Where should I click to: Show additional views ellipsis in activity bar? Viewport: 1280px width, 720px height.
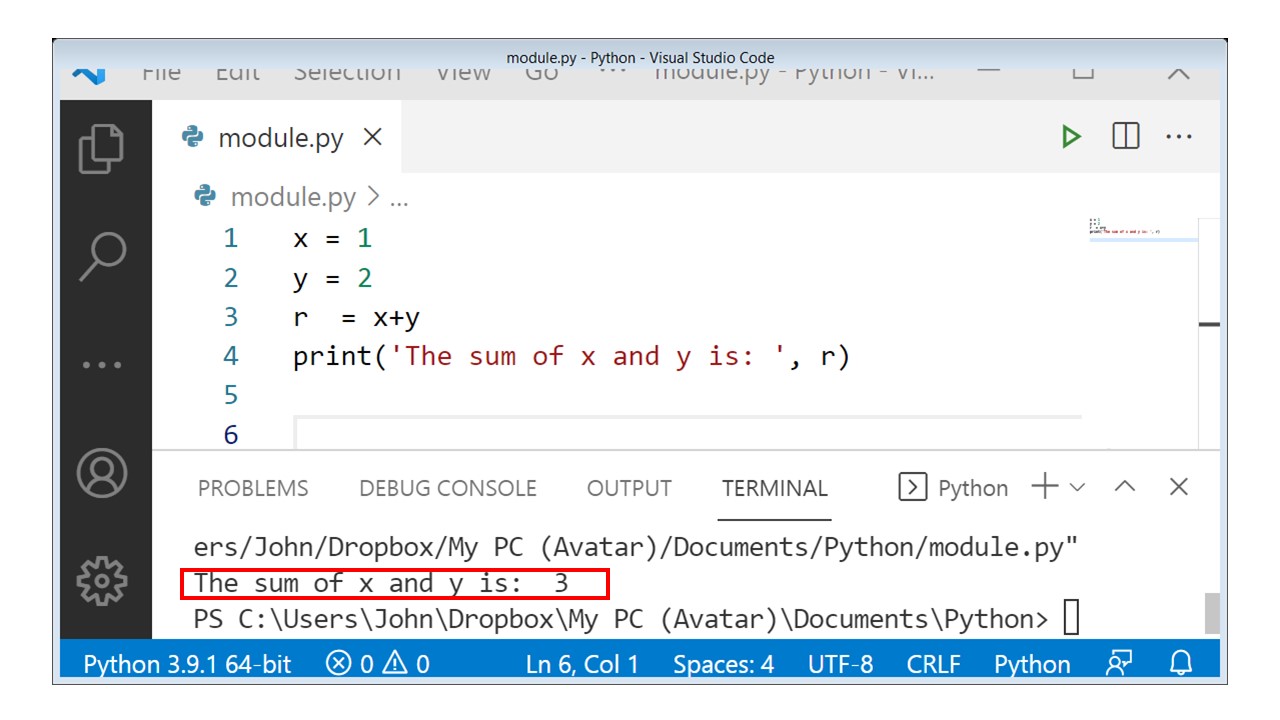[102, 365]
